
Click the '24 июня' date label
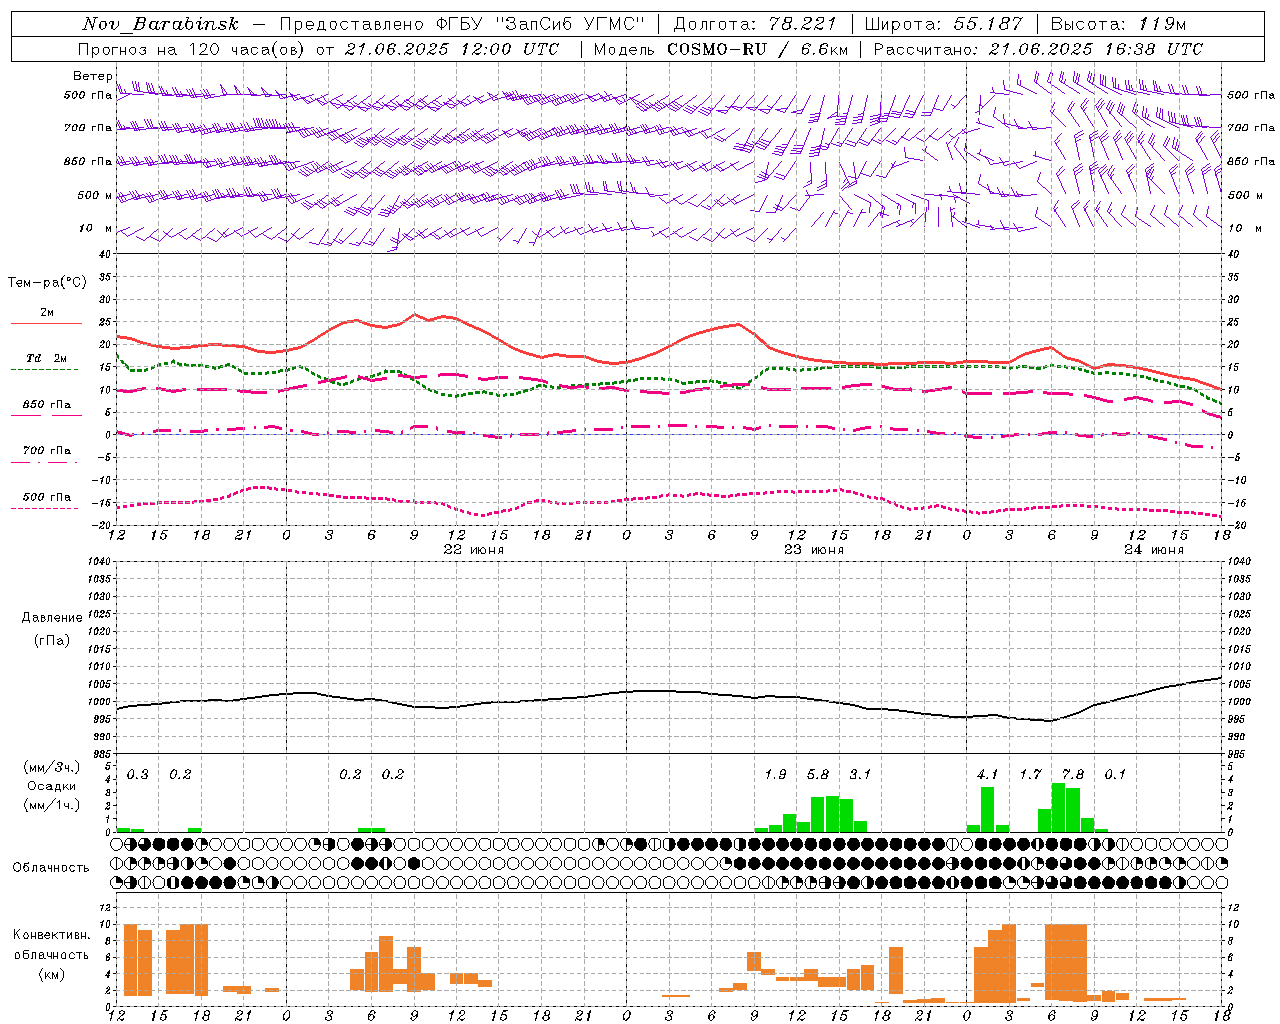[1154, 550]
